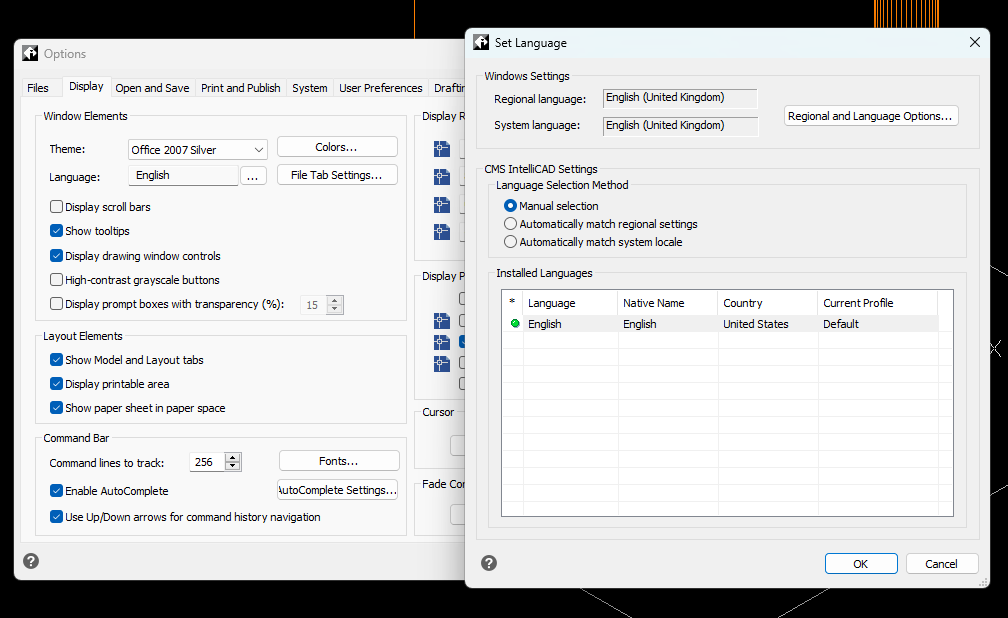Click the Set Language title bar application icon
Image resolution: width=1008 pixels, height=618 pixels.
[x=481, y=42]
